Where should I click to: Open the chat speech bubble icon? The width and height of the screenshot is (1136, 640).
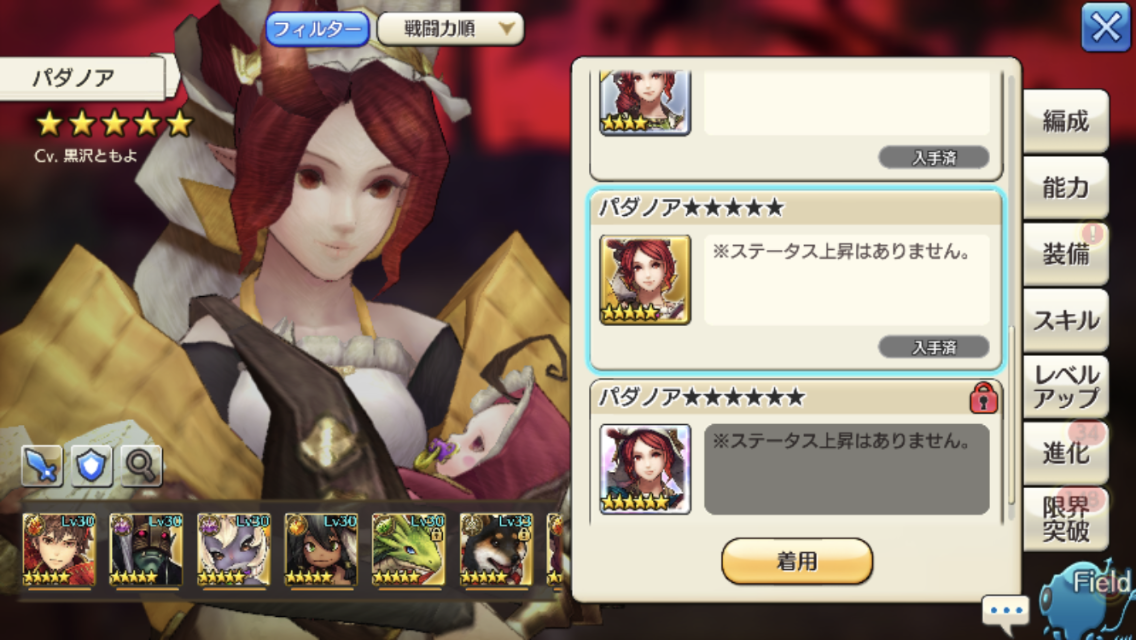1006,610
